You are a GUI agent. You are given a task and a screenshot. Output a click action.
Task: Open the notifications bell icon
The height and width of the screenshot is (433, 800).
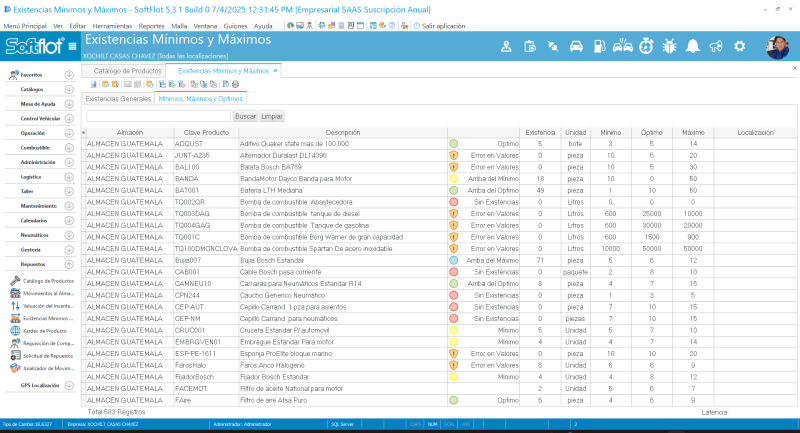coord(693,46)
